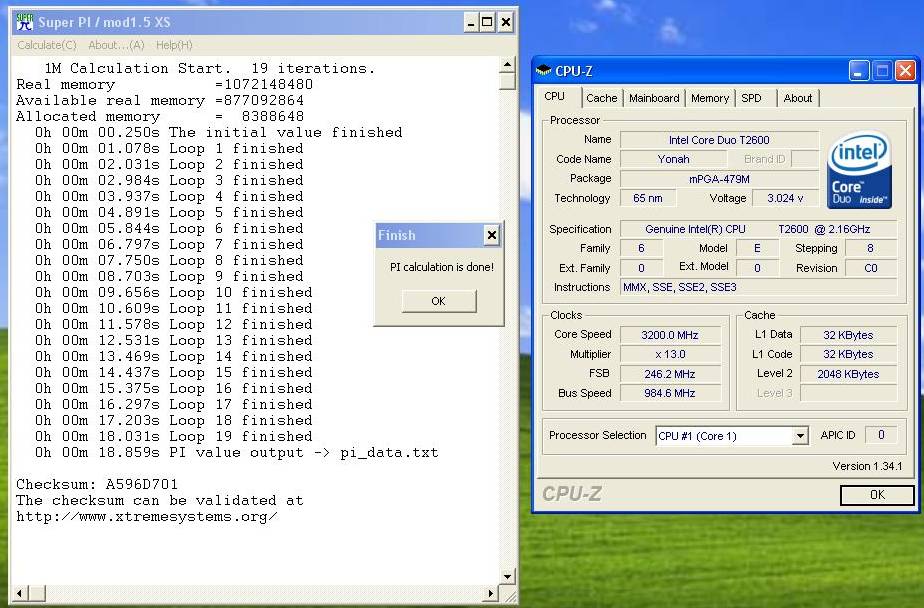Click the Package value mPGA-479M

pos(719,179)
